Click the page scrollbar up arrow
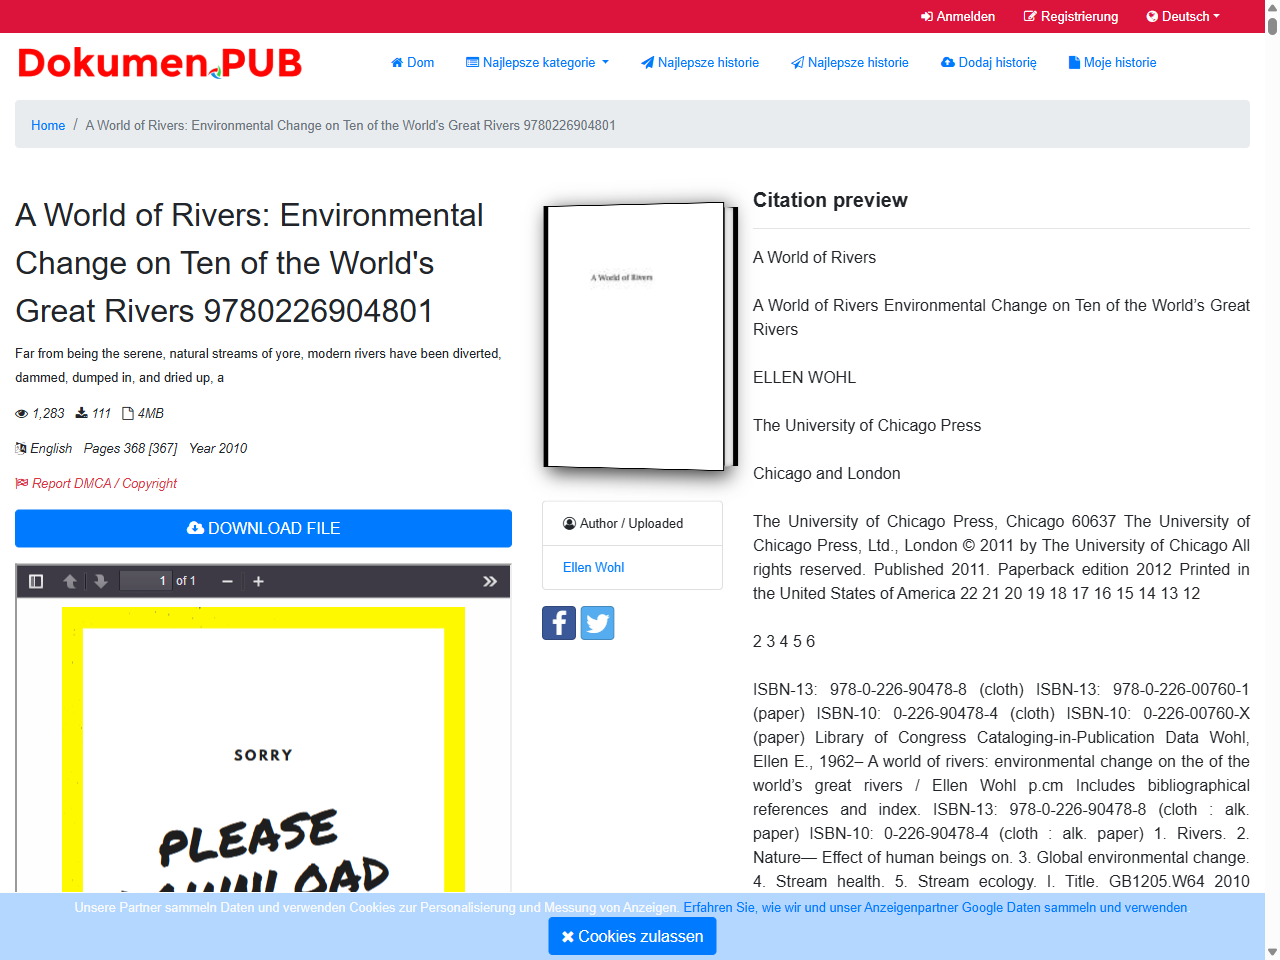1280x960 pixels. [x=1272, y=7]
